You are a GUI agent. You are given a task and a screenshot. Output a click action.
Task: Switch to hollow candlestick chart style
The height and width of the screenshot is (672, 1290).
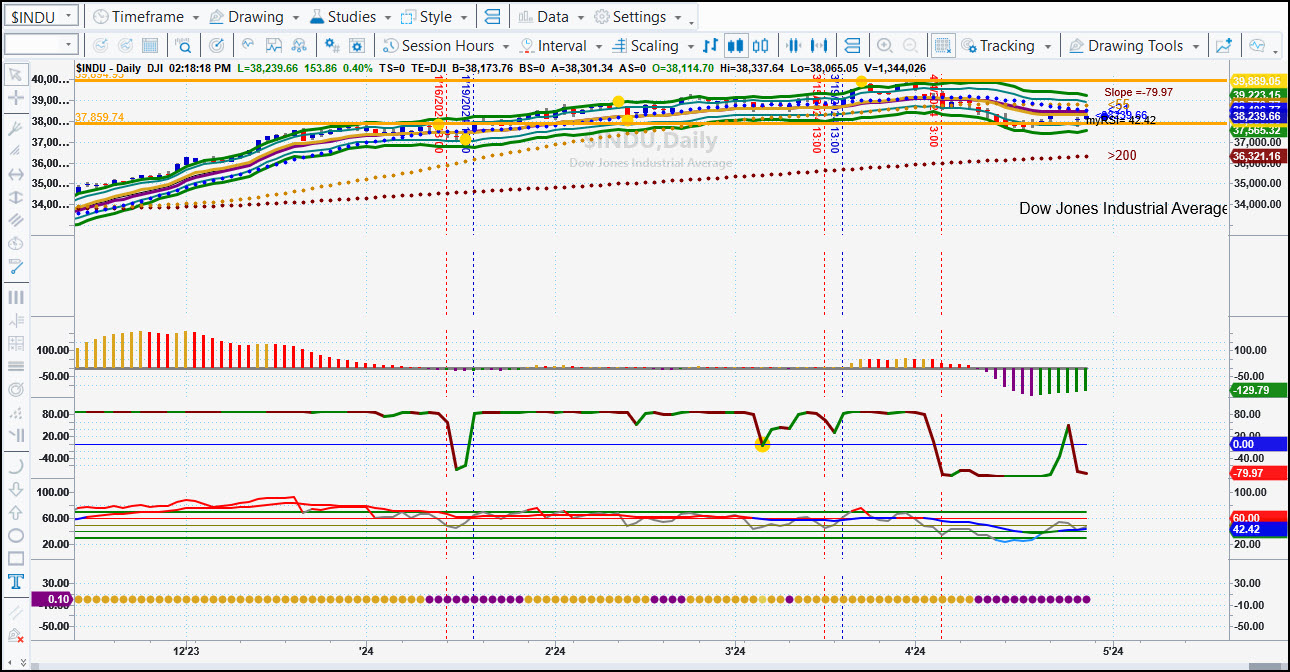pos(761,45)
